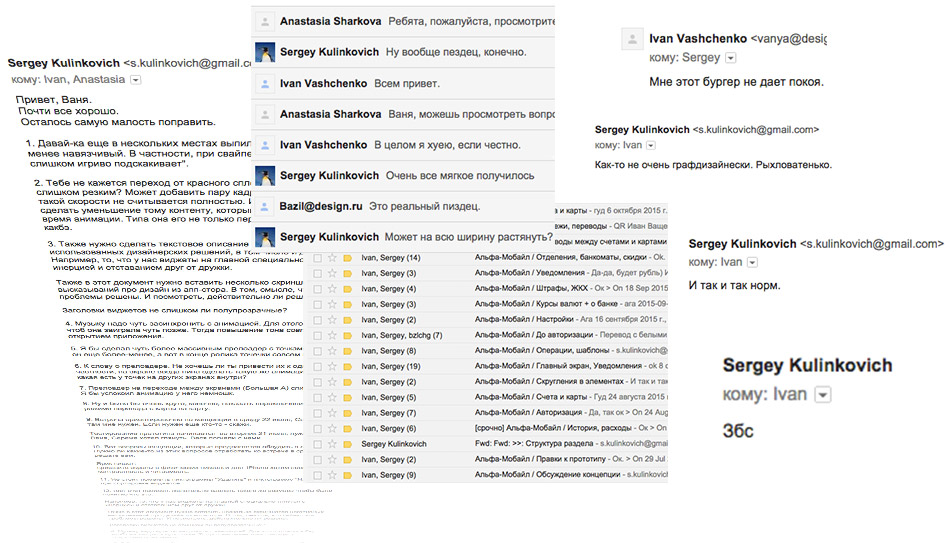Viewport: 950px width, 543px height.
Task: Star the "Счета и карты" thread
Action: [x=331, y=397]
